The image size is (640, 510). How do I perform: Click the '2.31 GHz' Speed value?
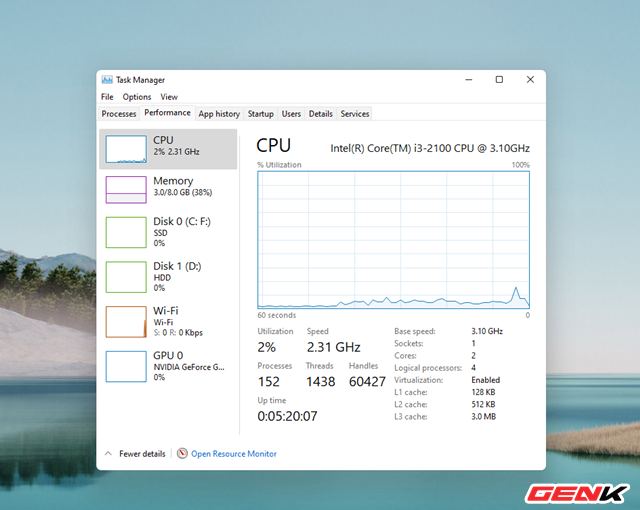click(x=333, y=347)
